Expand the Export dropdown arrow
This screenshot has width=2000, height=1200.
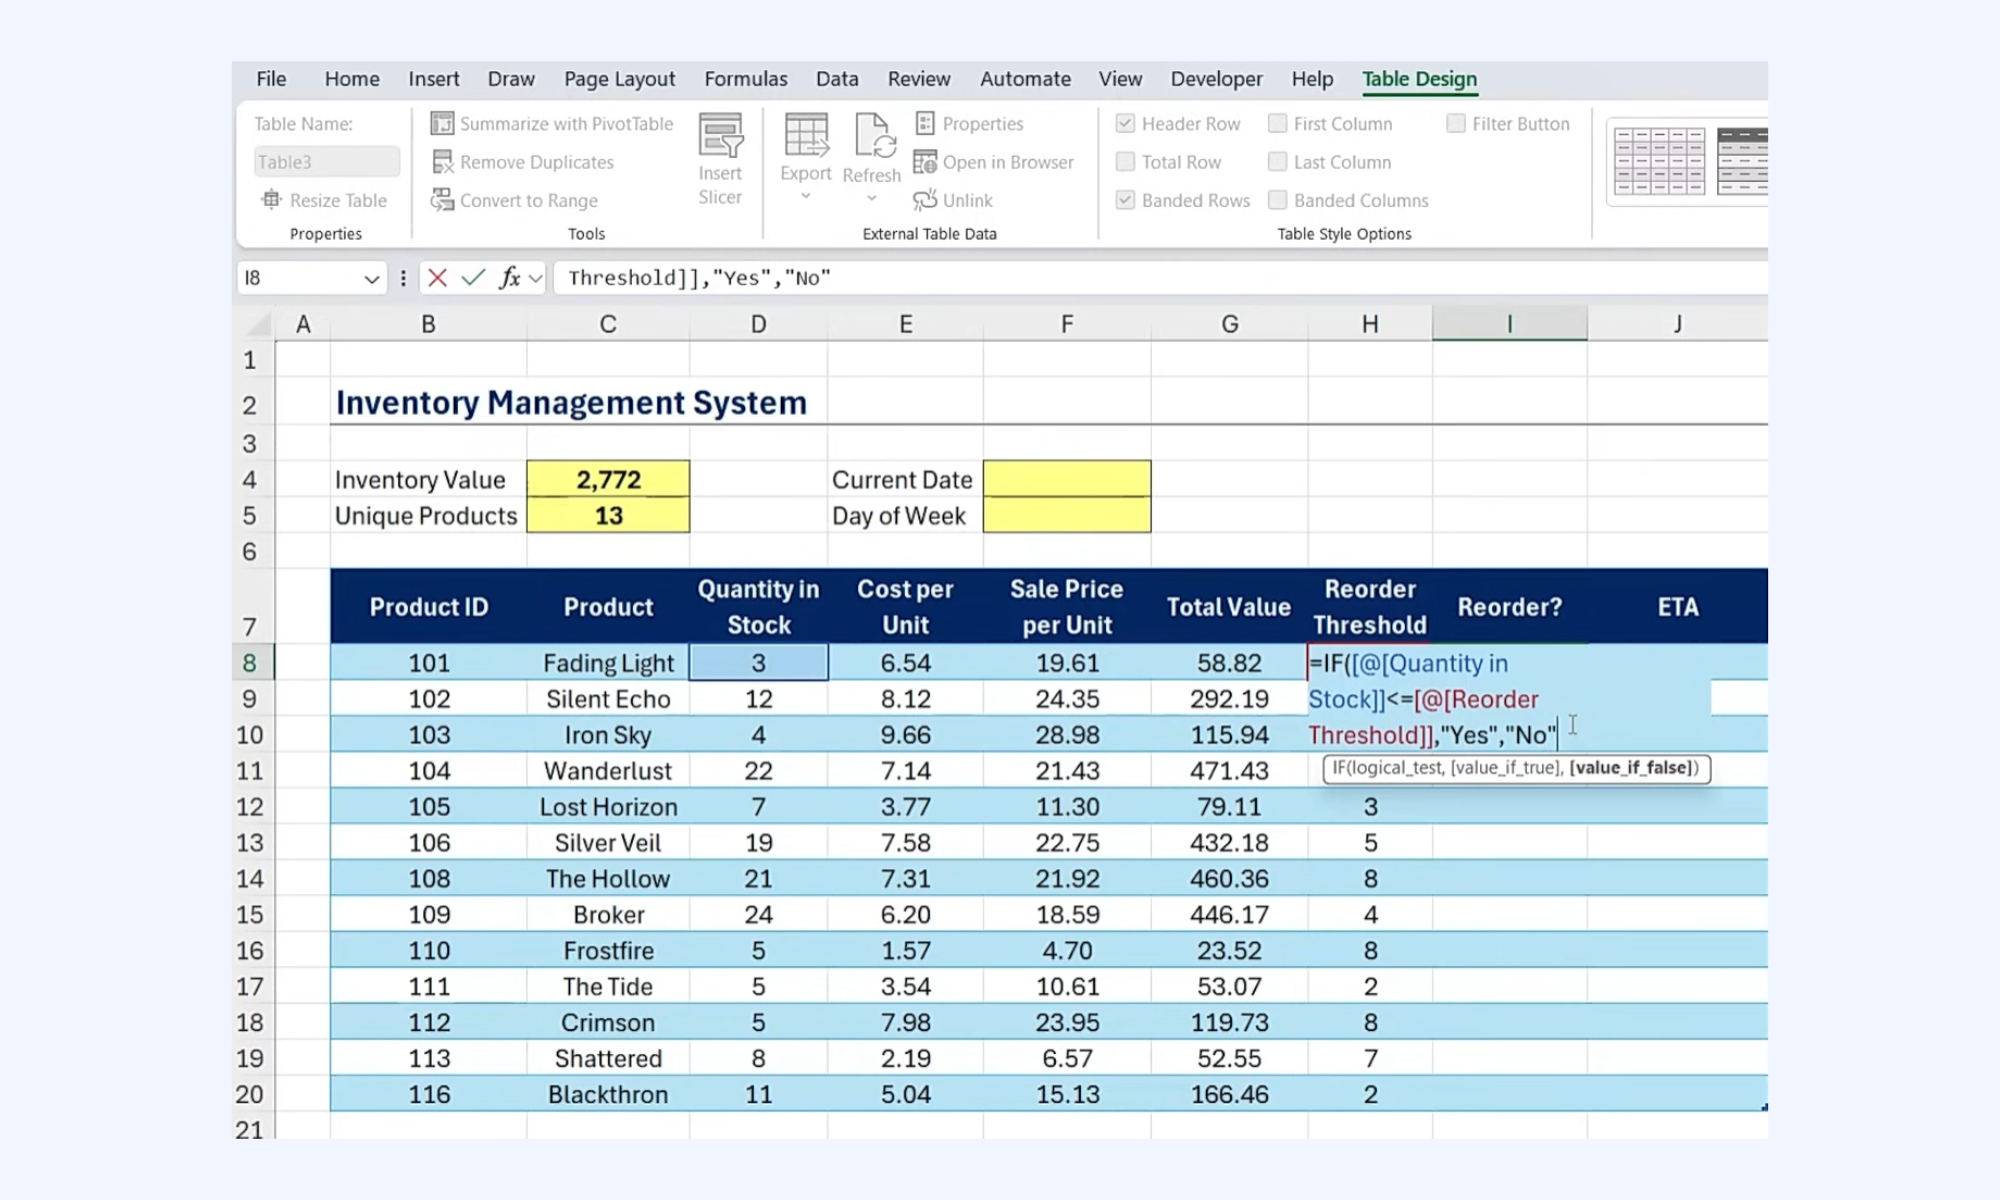[806, 197]
